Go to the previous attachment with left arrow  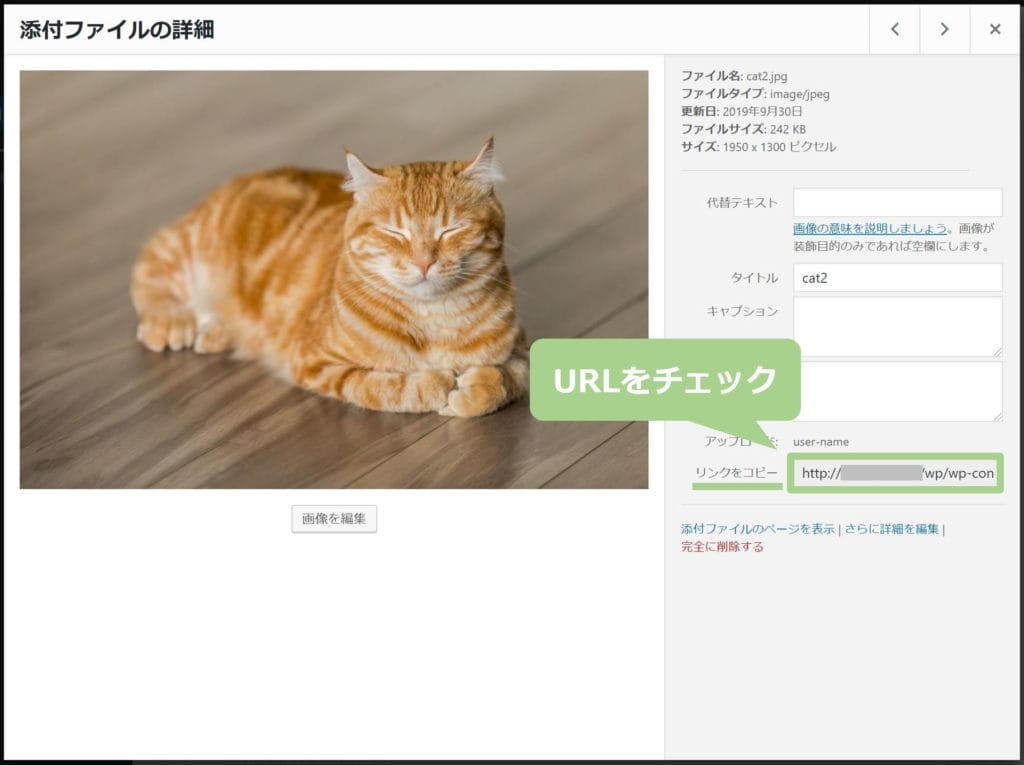point(895,29)
